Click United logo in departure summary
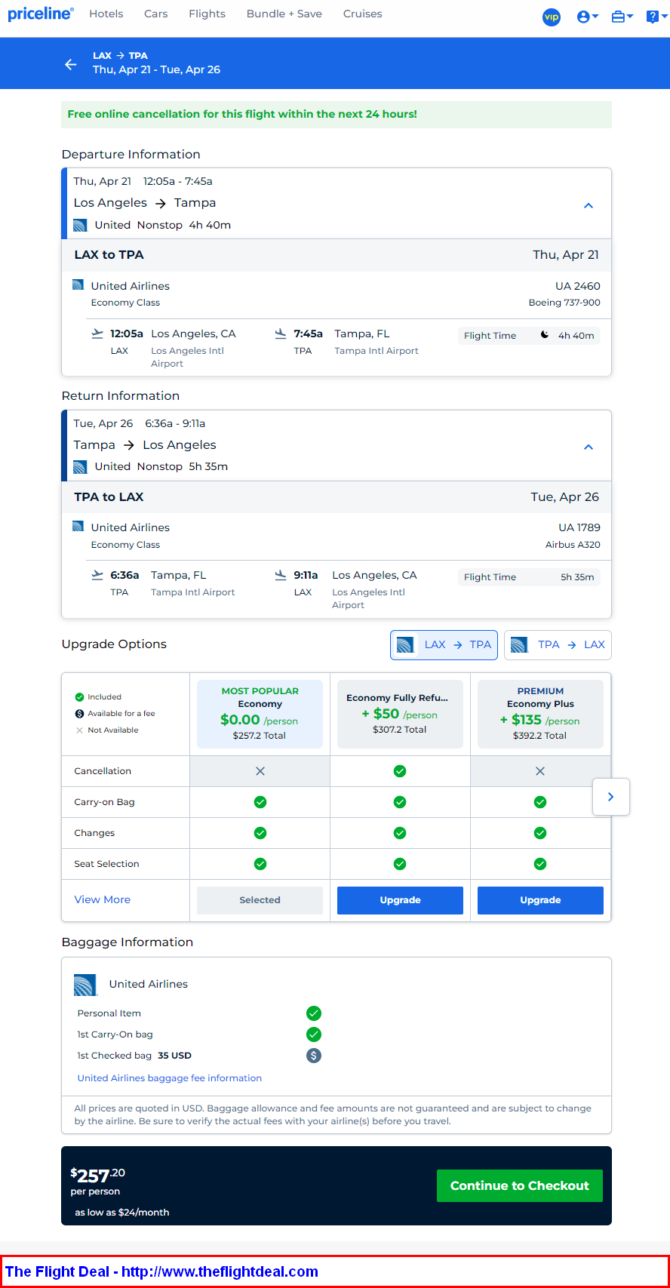 point(80,225)
